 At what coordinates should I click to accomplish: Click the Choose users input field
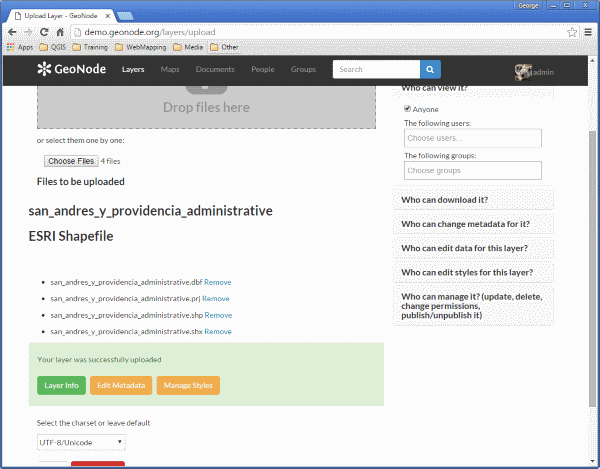coord(473,138)
